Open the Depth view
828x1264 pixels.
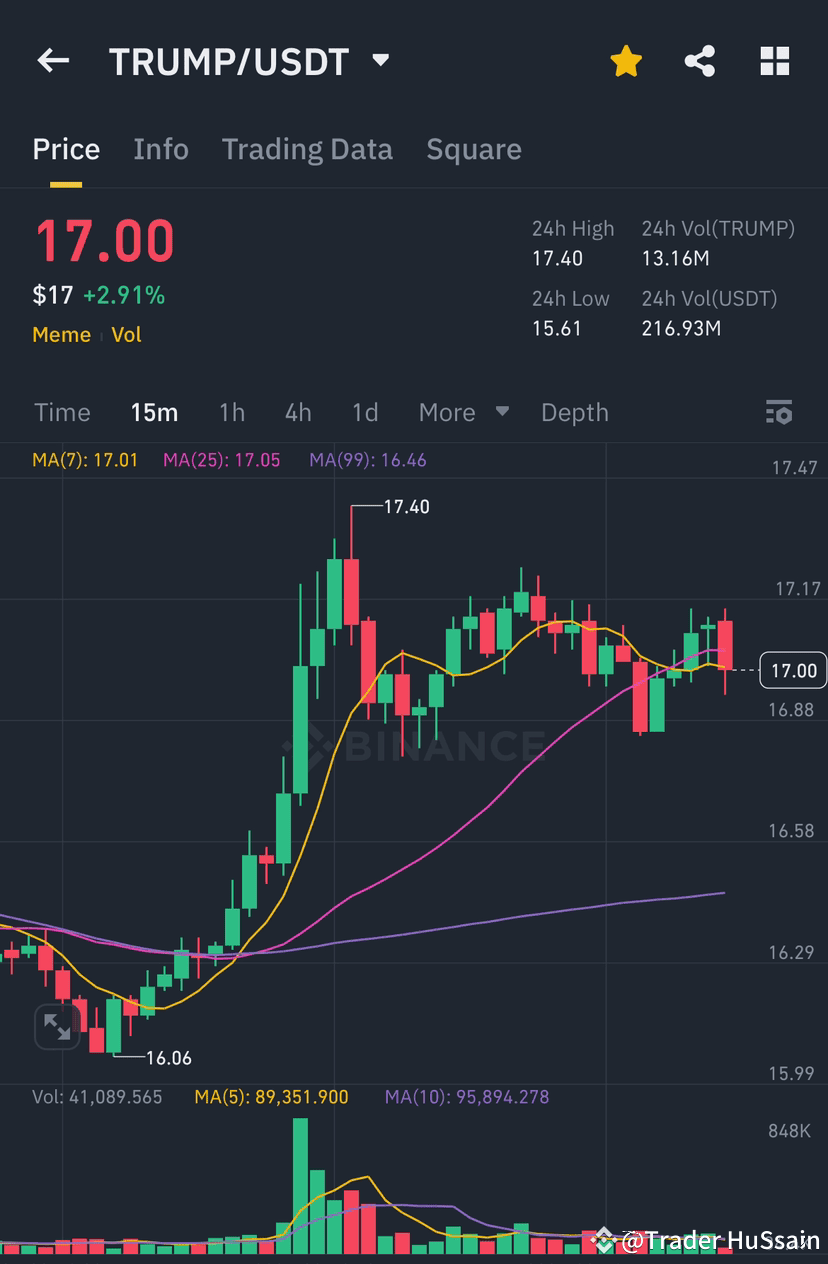coord(574,412)
